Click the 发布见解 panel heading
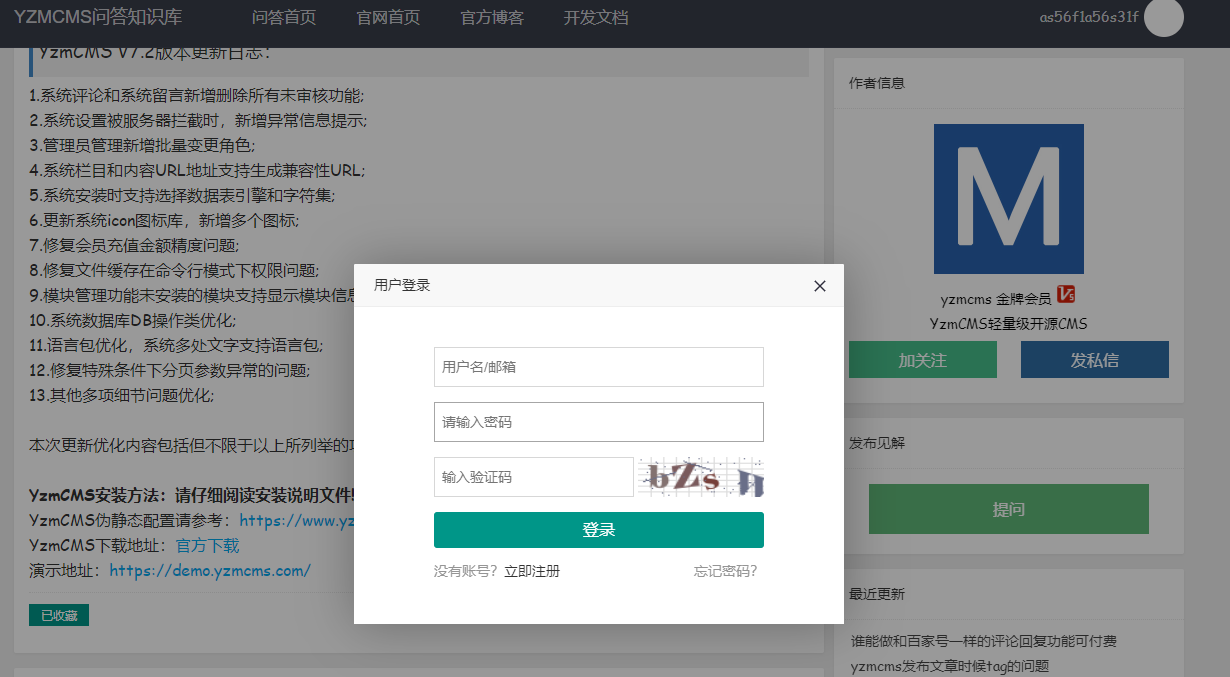Image resolution: width=1230 pixels, height=677 pixels. pos(877,443)
